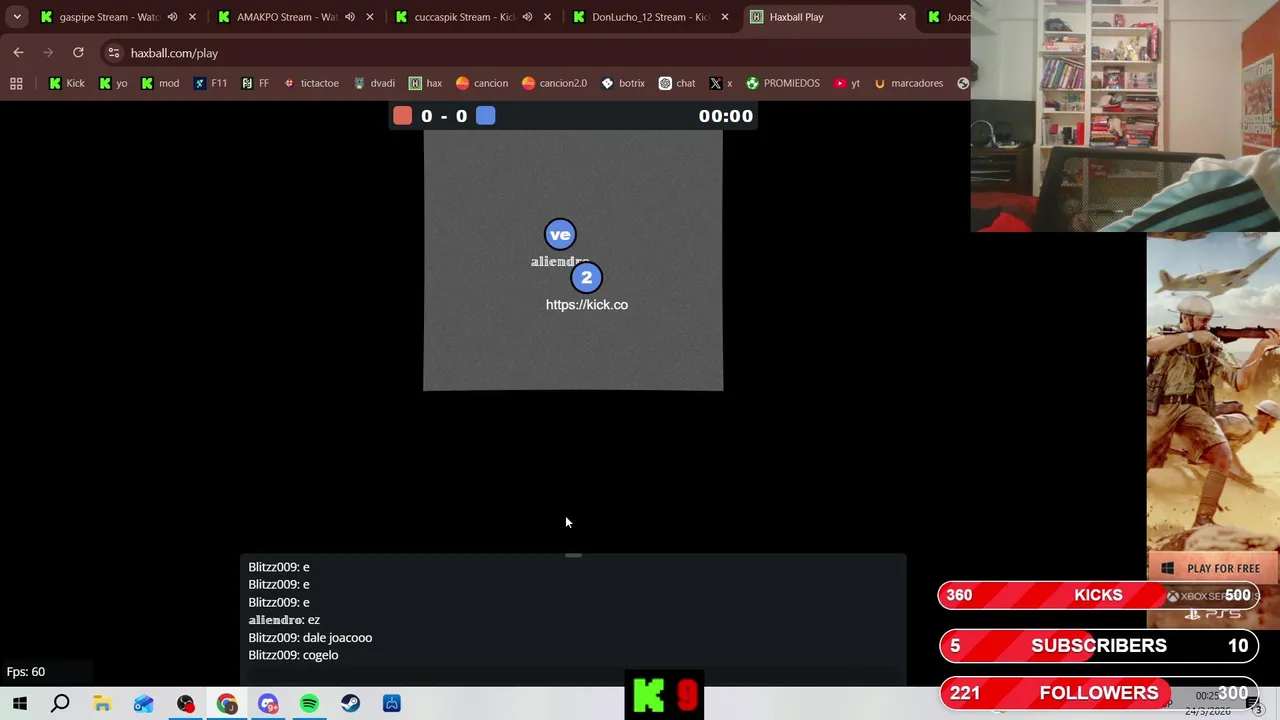The height and width of the screenshot is (720, 1280).
Task: Mute the gaspipe Stream tab audio
Action: coord(172,17)
